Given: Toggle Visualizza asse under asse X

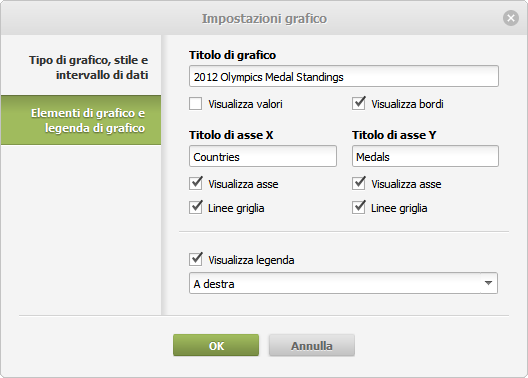Looking at the screenshot, I should [196, 183].
